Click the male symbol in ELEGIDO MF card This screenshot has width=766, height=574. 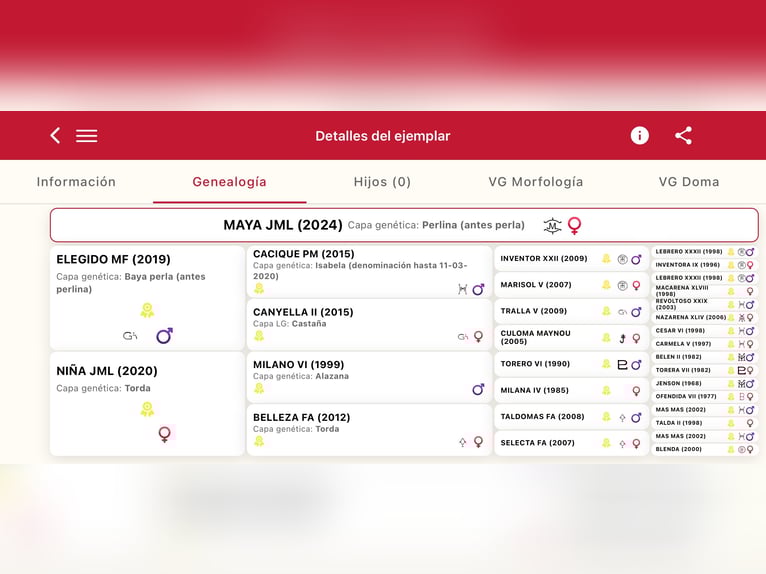(164, 336)
